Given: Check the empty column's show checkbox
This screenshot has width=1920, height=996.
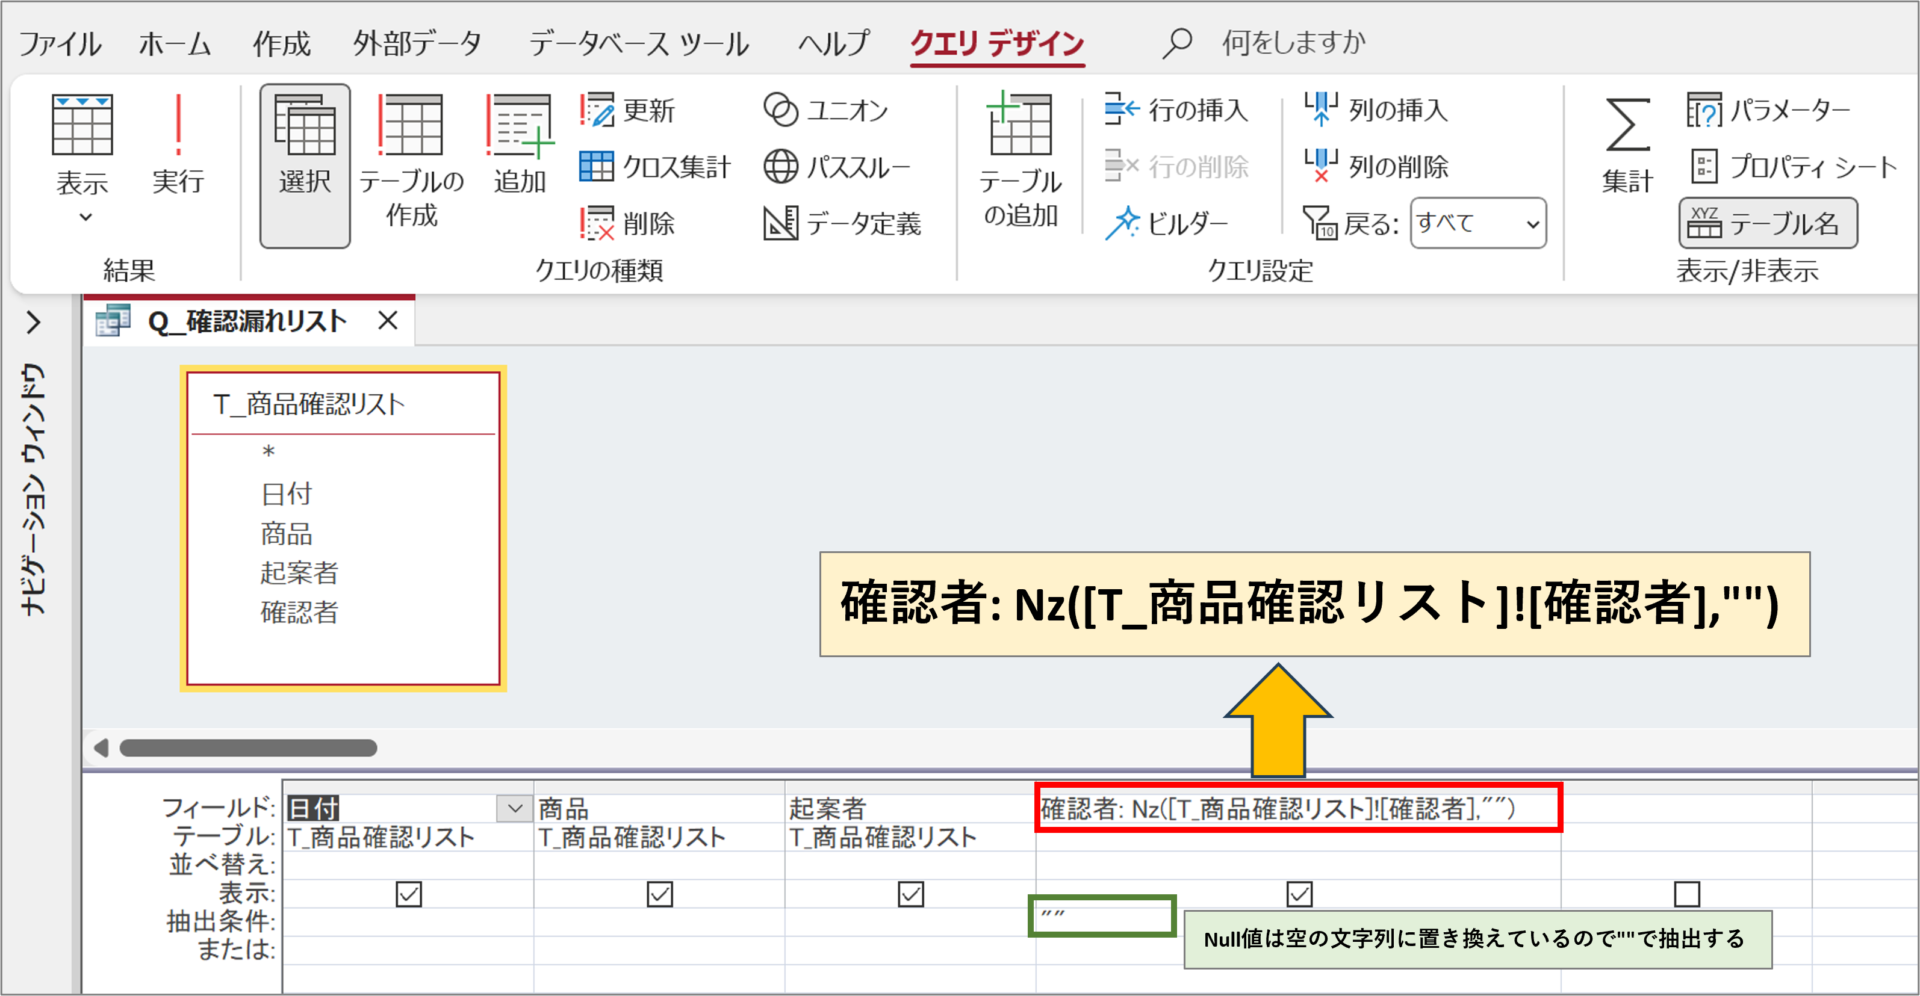Looking at the screenshot, I should pos(1687,894).
